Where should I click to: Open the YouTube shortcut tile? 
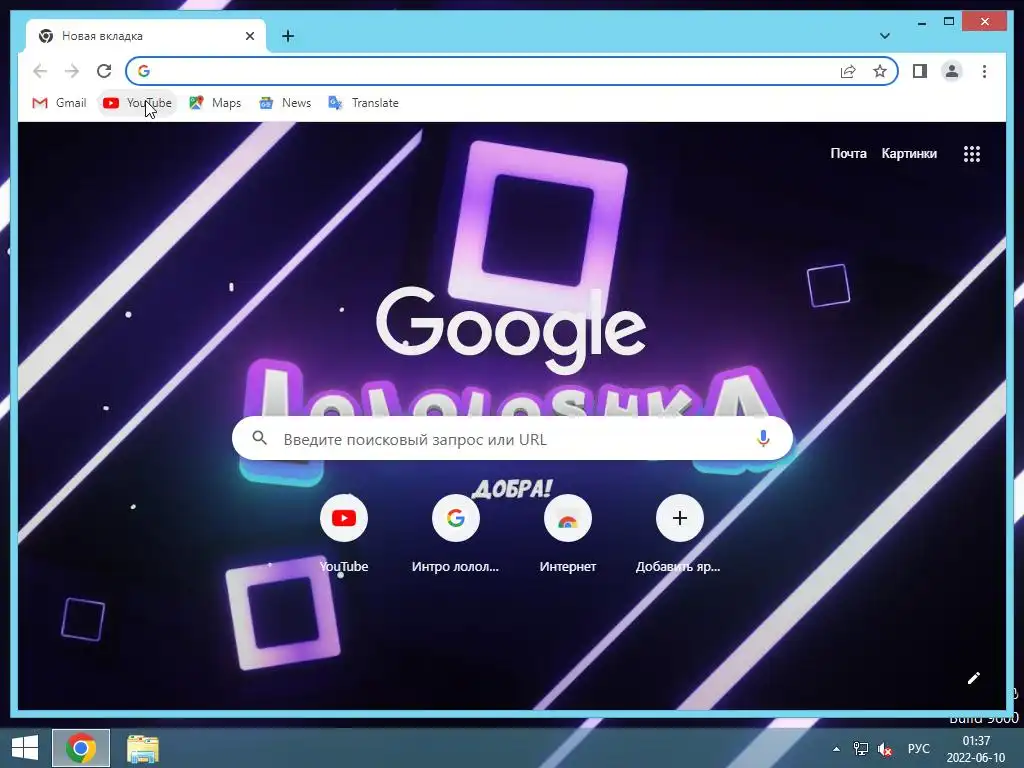pyautogui.click(x=344, y=534)
